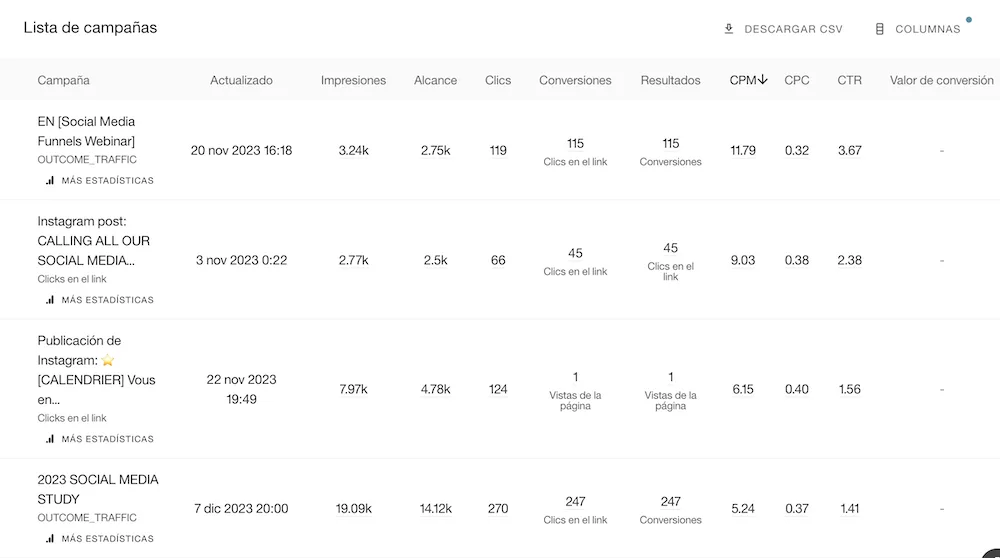Screen dimensions: 1000x558
Task: Open bar-chart icon for EN Social Media Funnels Webinar
Action: [50, 180]
